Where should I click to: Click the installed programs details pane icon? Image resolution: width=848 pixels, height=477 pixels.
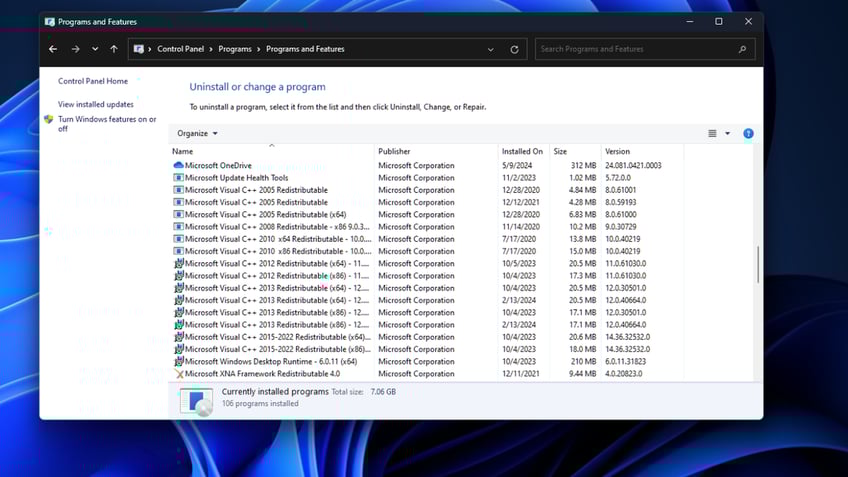[196, 401]
